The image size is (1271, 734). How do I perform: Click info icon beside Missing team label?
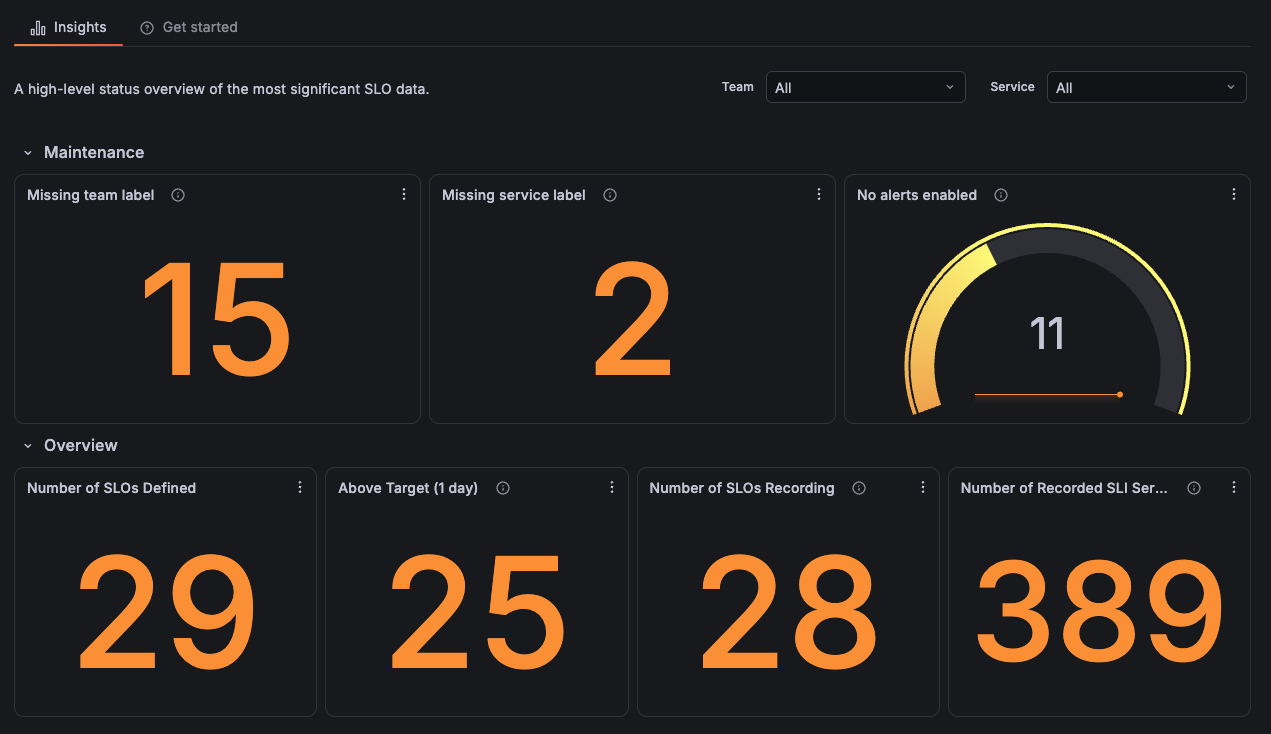tap(178, 195)
